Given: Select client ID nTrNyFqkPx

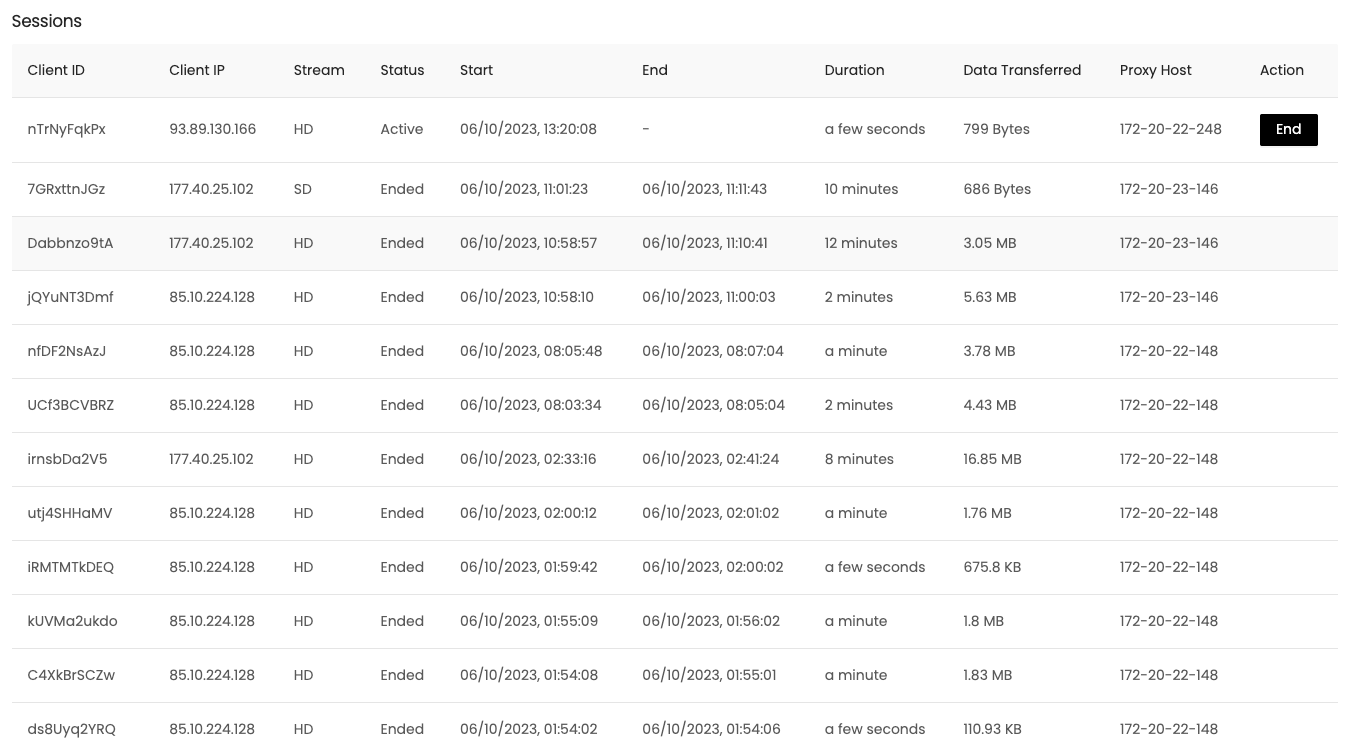Looking at the screenshot, I should click(67, 129).
